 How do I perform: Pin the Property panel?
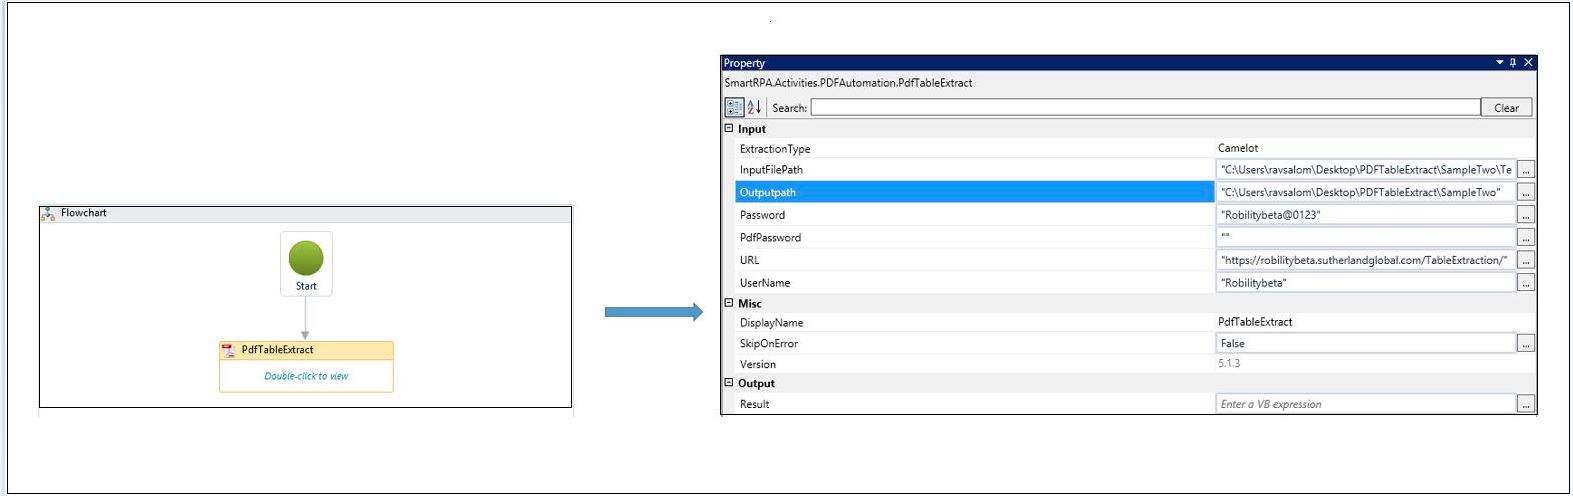coord(1513,63)
